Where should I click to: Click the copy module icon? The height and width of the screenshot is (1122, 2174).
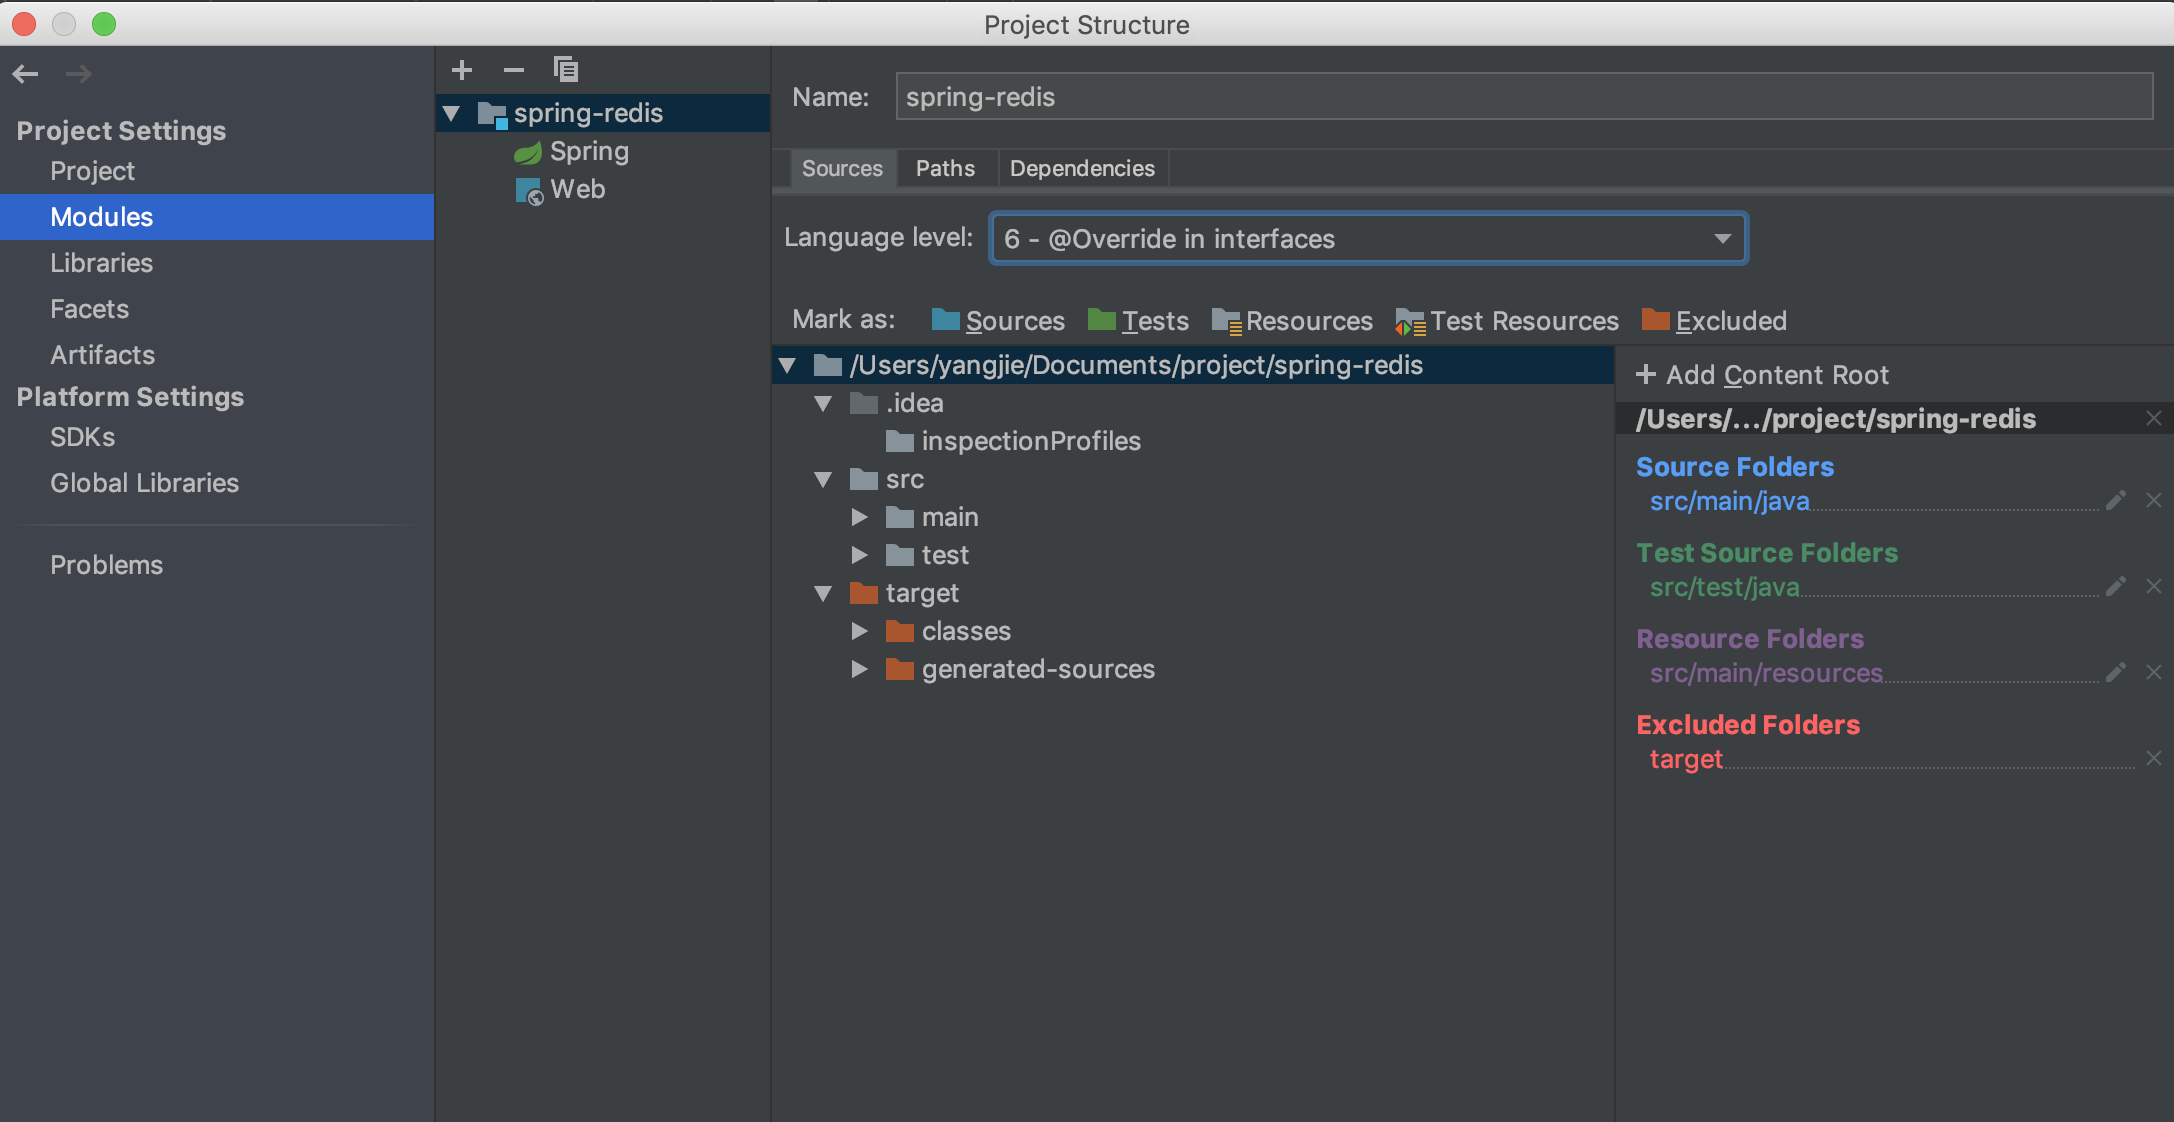(x=566, y=70)
